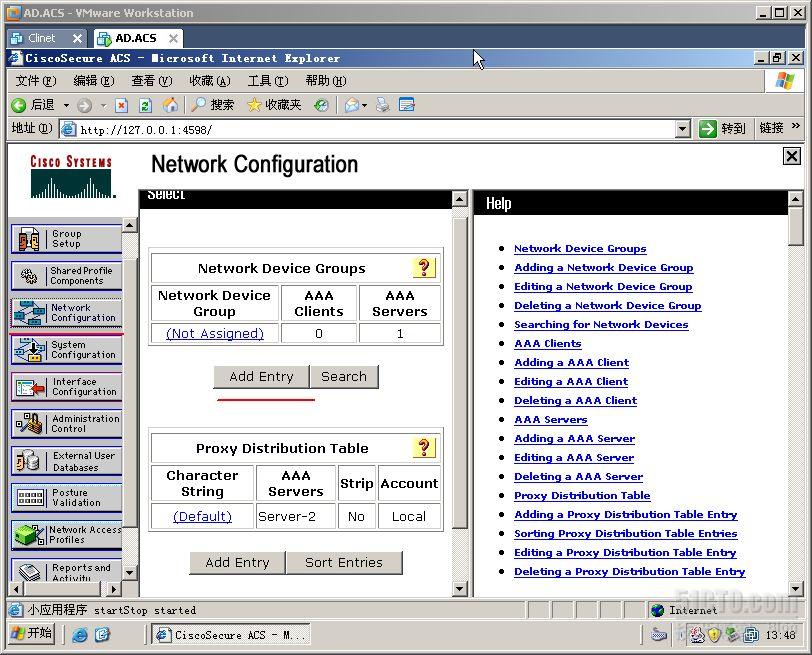
Task: Open the IE Favorites toolbar button
Action: tap(274, 105)
